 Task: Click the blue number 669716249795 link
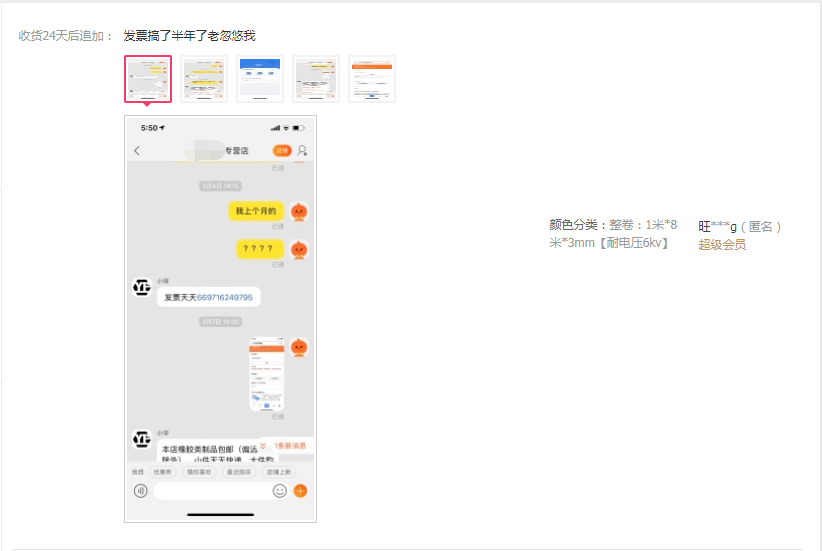[225, 298]
